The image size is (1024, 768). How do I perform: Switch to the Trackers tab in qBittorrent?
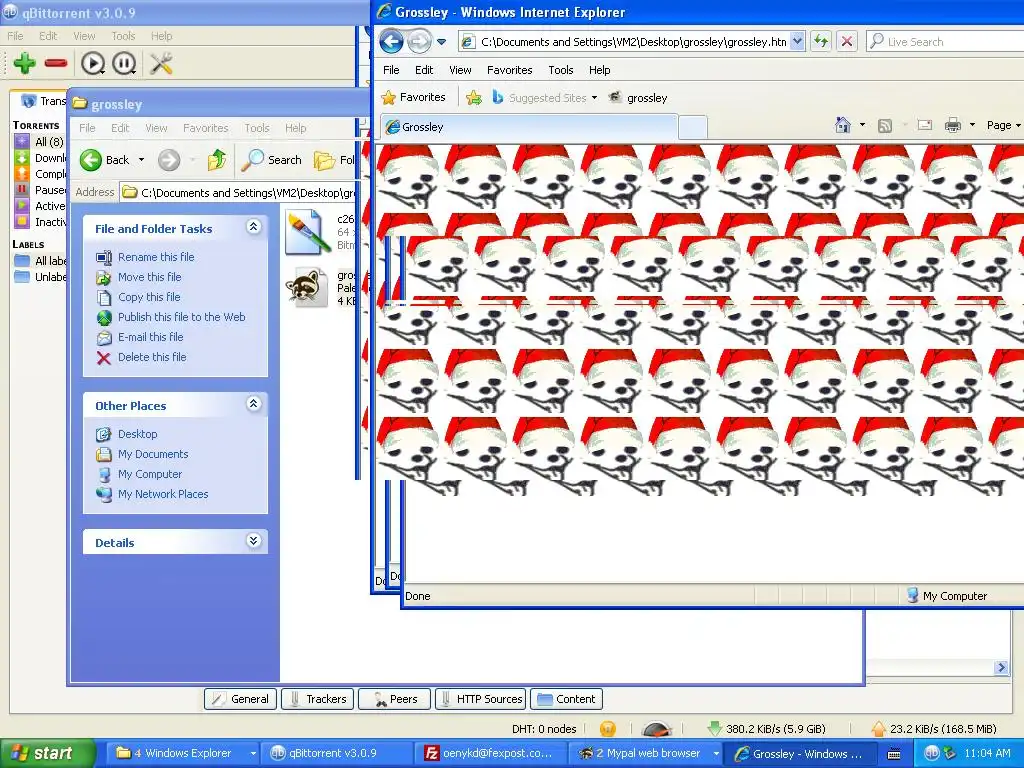point(318,699)
